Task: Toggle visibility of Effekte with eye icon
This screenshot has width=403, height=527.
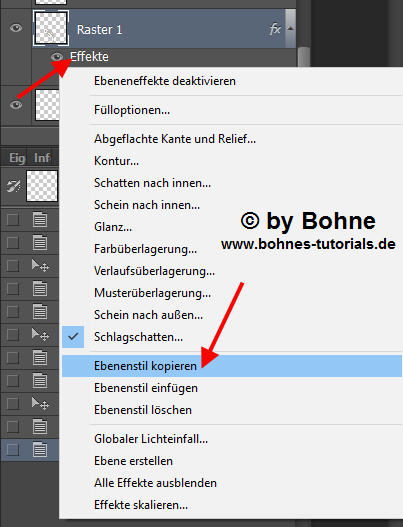Action: tap(57, 56)
